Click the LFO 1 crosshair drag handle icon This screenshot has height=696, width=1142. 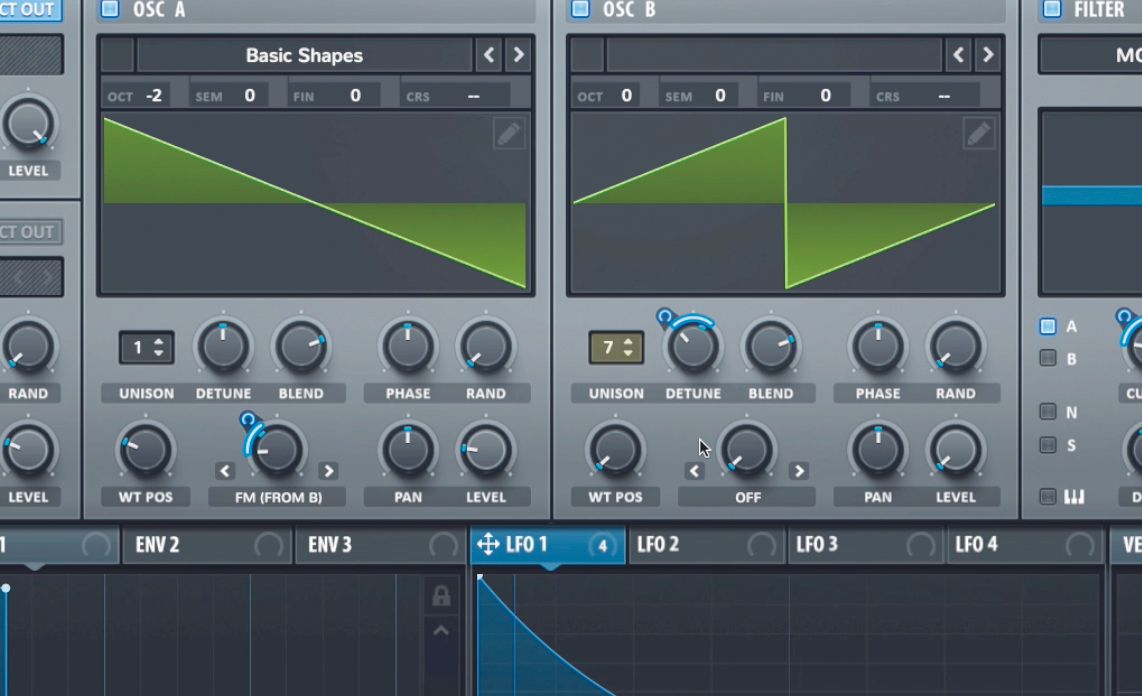pyautogui.click(x=489, y=545)
